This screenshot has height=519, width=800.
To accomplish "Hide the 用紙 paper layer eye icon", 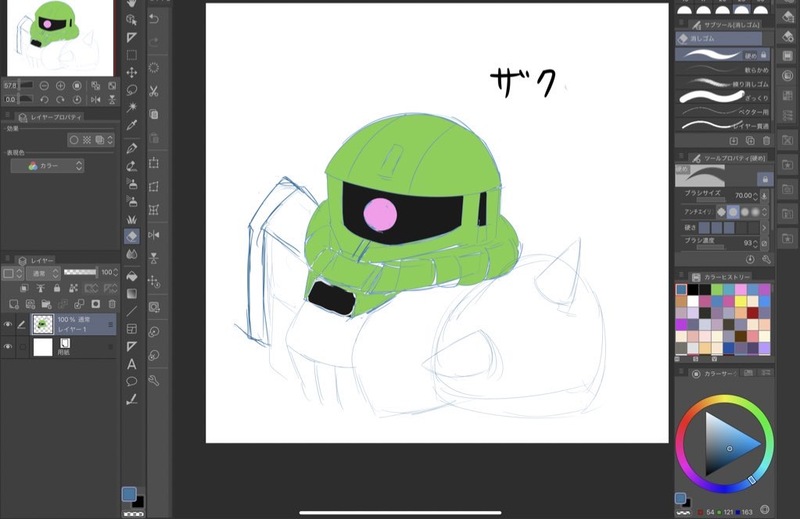I will (x=8, y=347).
